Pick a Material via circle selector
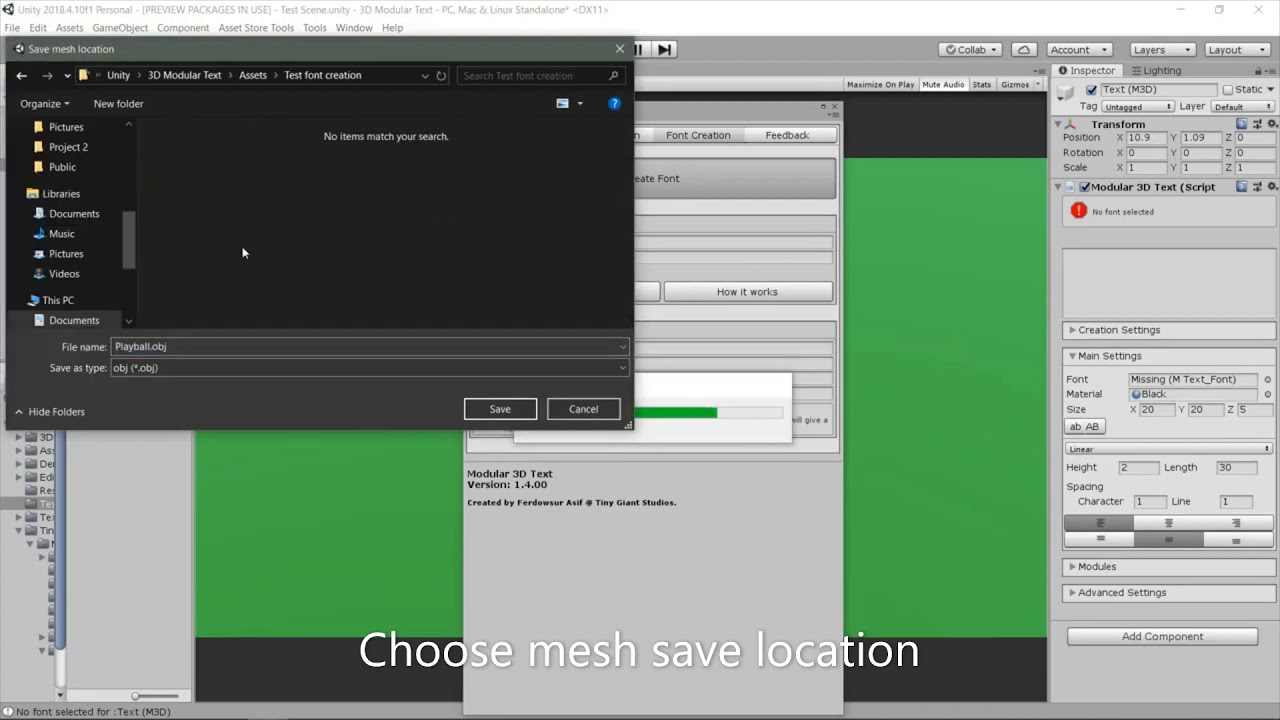The width and height of the screenshot is (1280, 720). (1268, 394)
